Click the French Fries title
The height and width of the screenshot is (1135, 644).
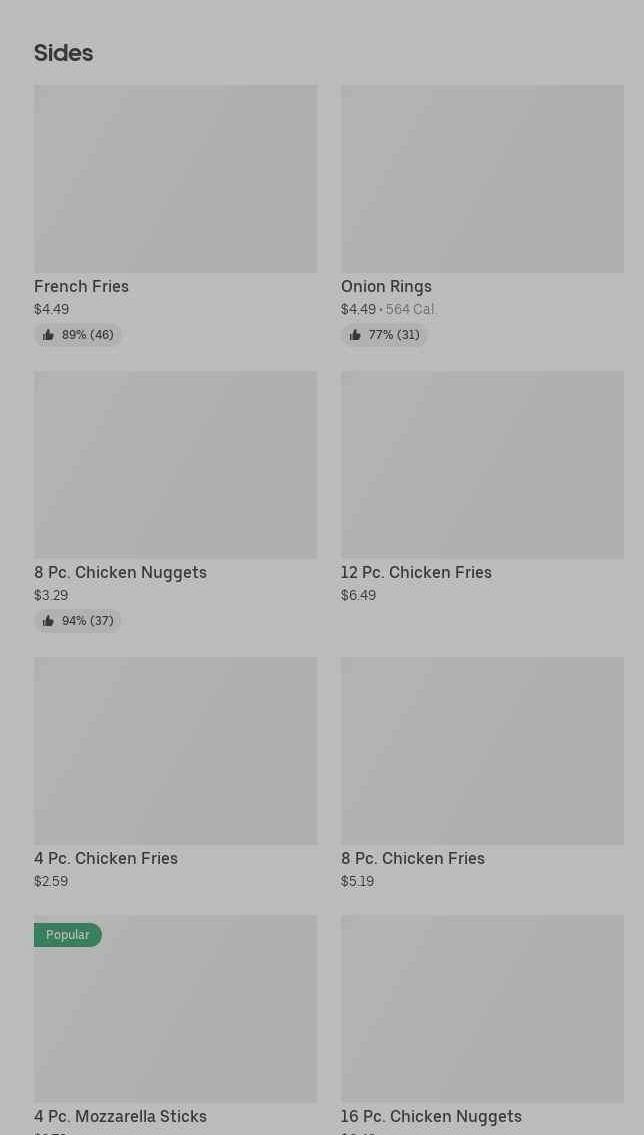[x=81, y=286]
